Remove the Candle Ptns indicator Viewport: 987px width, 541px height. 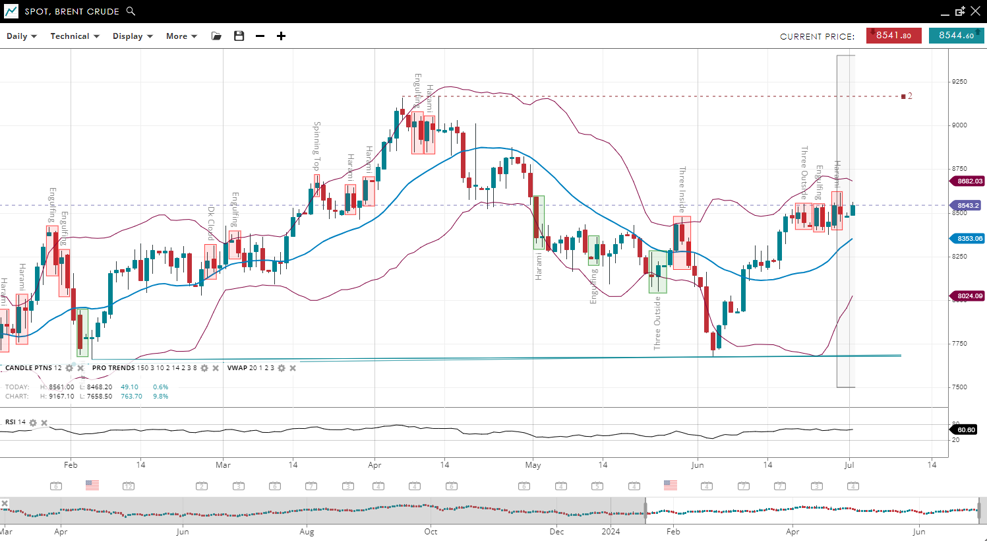81,368
